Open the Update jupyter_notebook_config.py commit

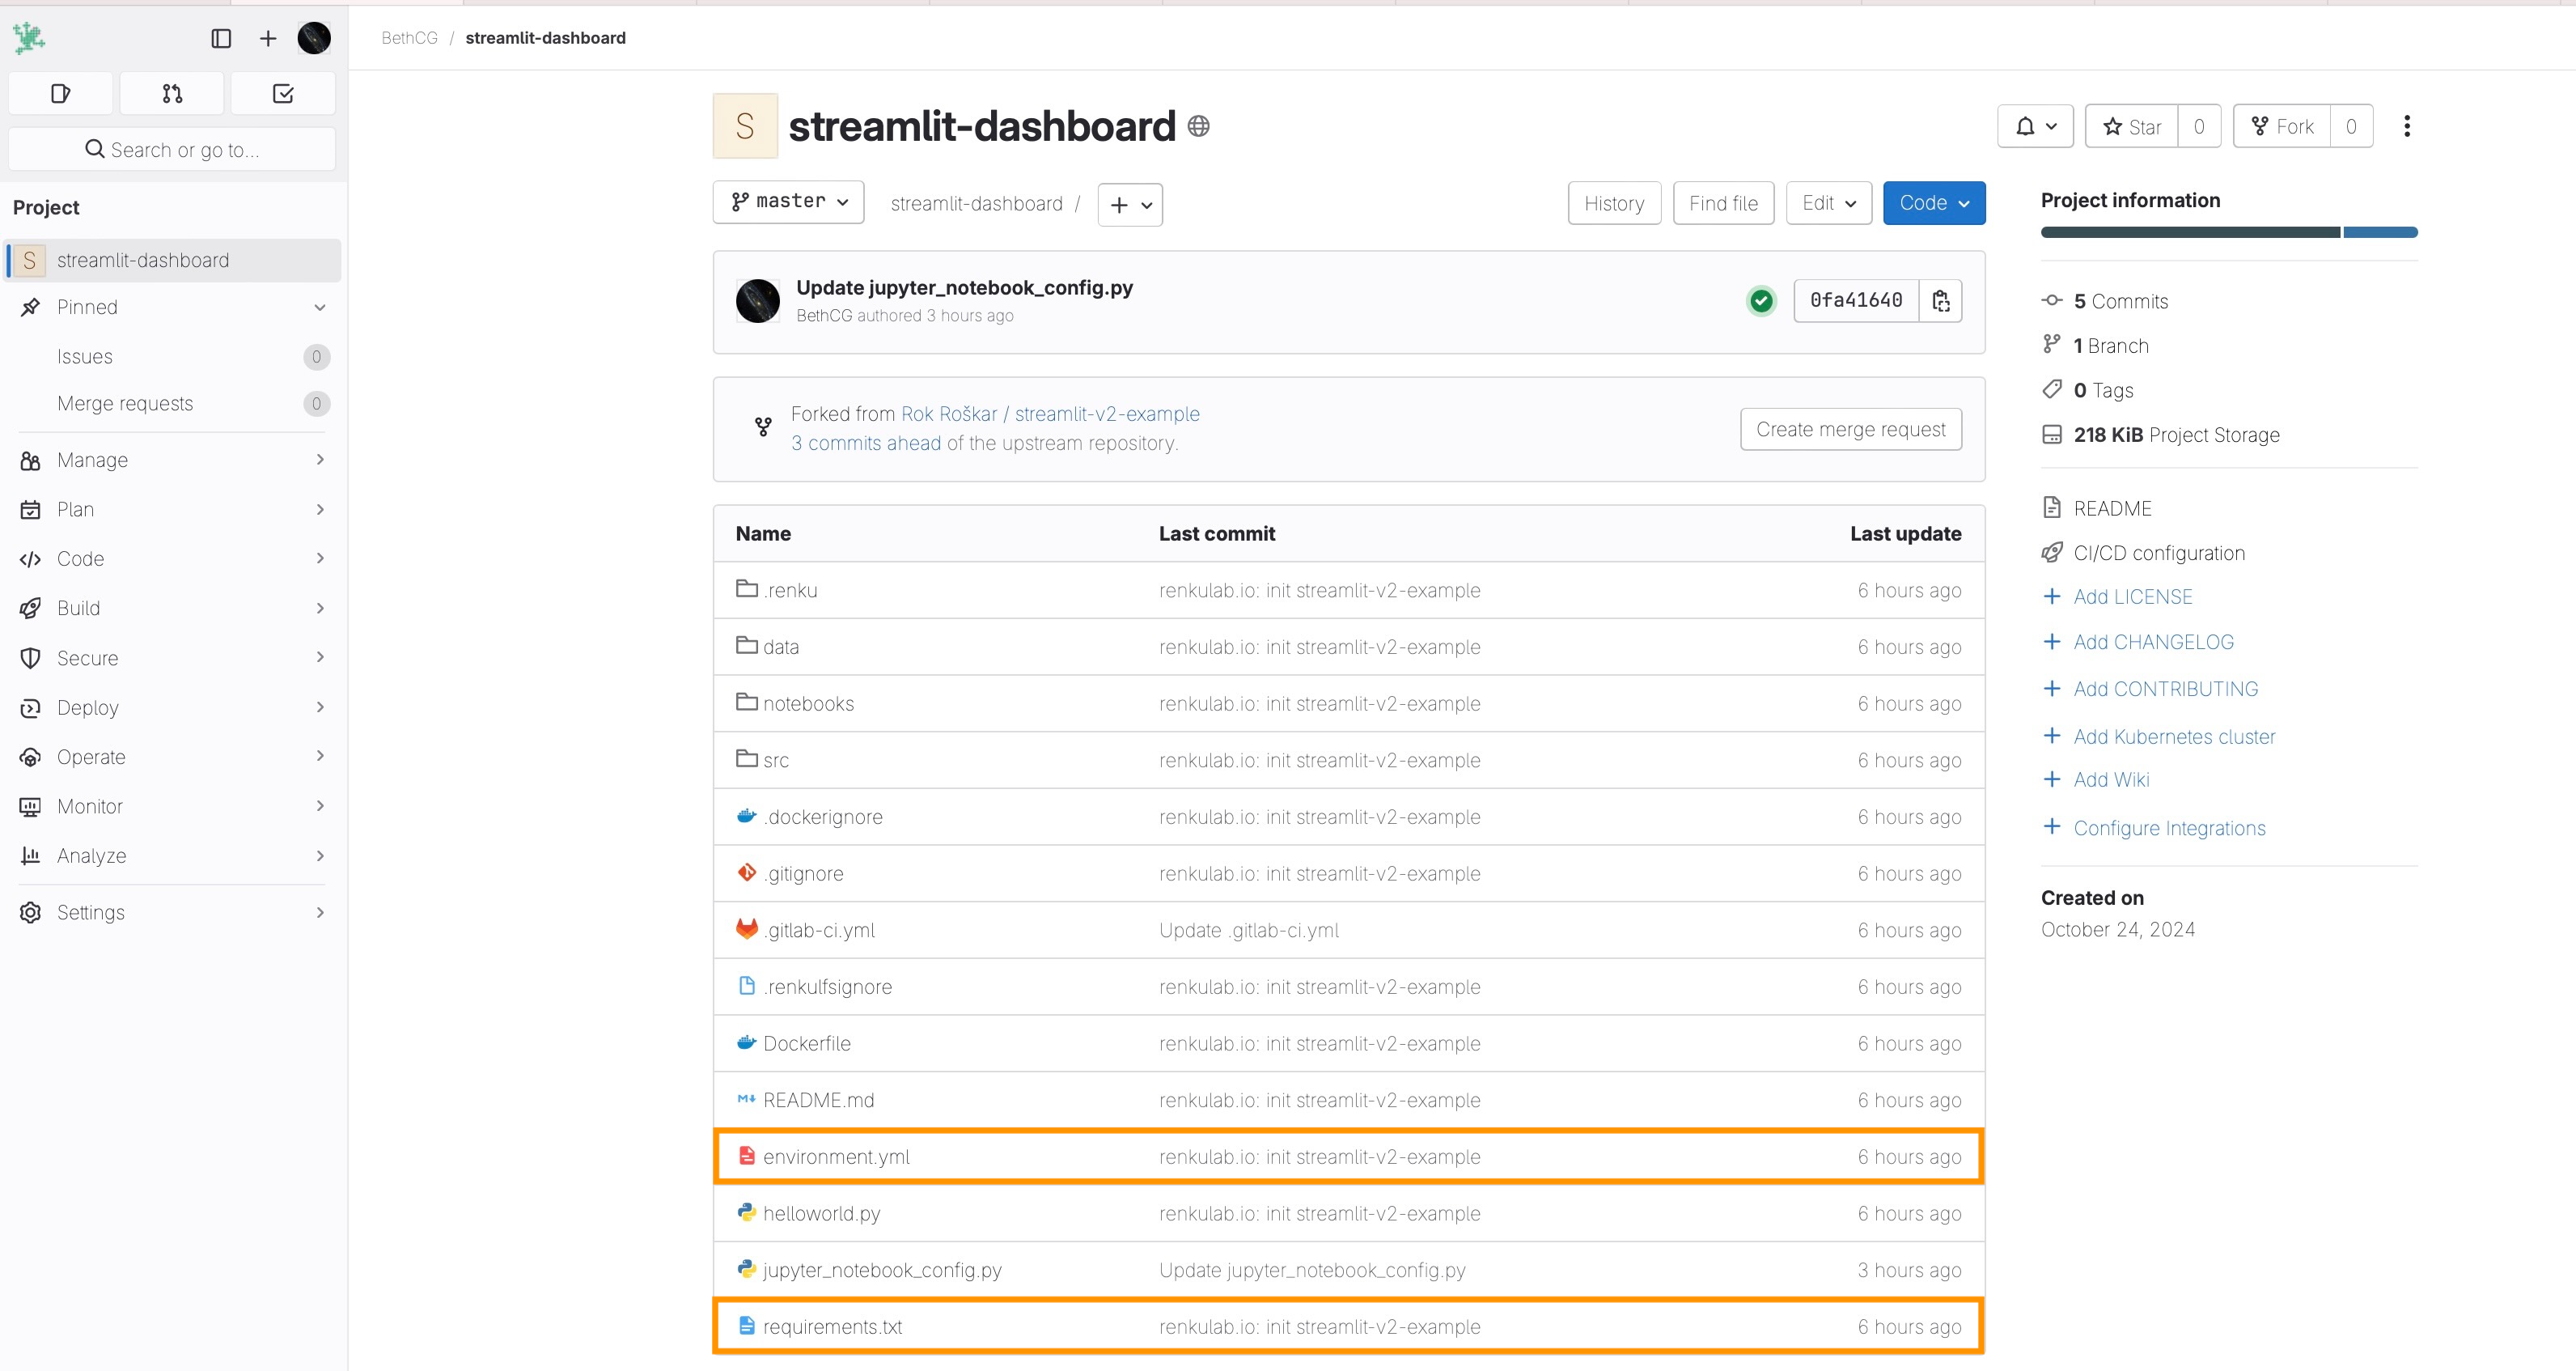pos(964,287)
